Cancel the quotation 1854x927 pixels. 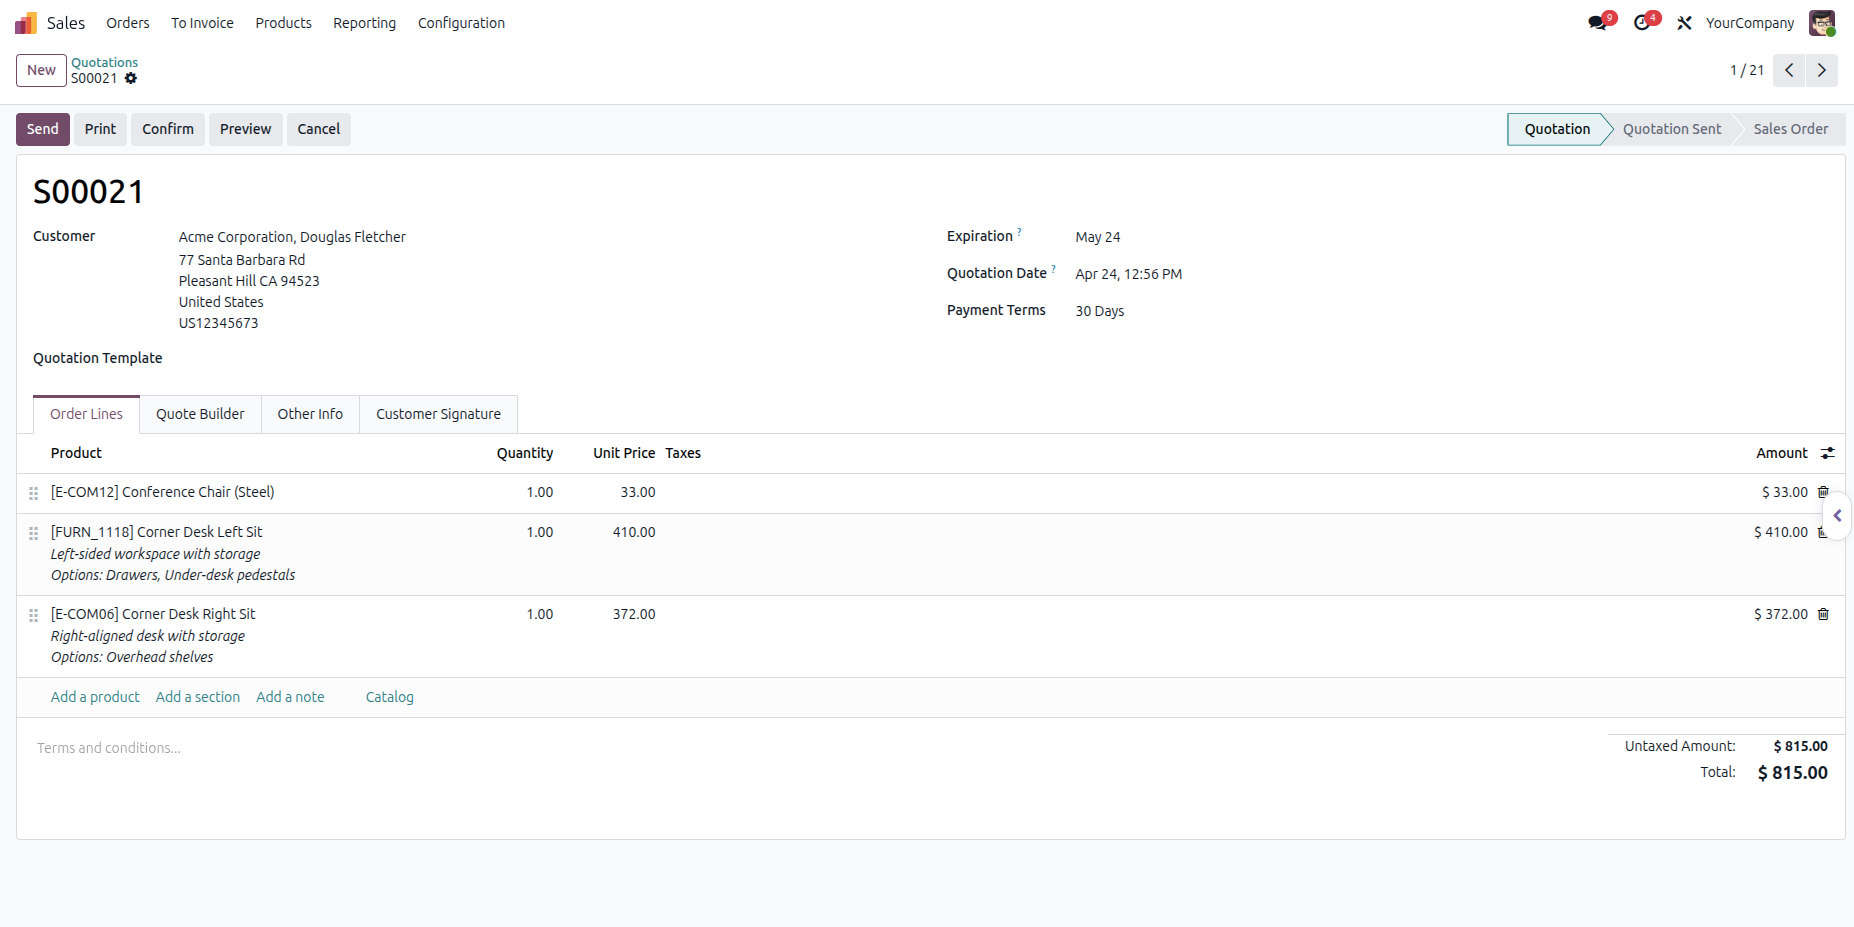(x=319, y=129)
